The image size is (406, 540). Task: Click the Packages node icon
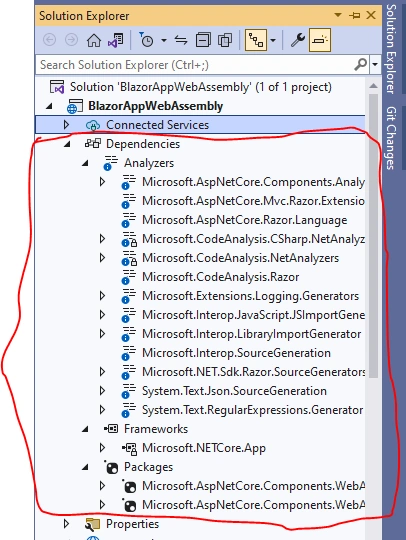(111, 467)
